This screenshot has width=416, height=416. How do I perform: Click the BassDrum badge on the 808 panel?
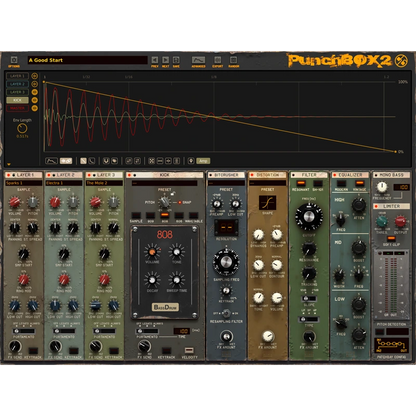(165, 307)
